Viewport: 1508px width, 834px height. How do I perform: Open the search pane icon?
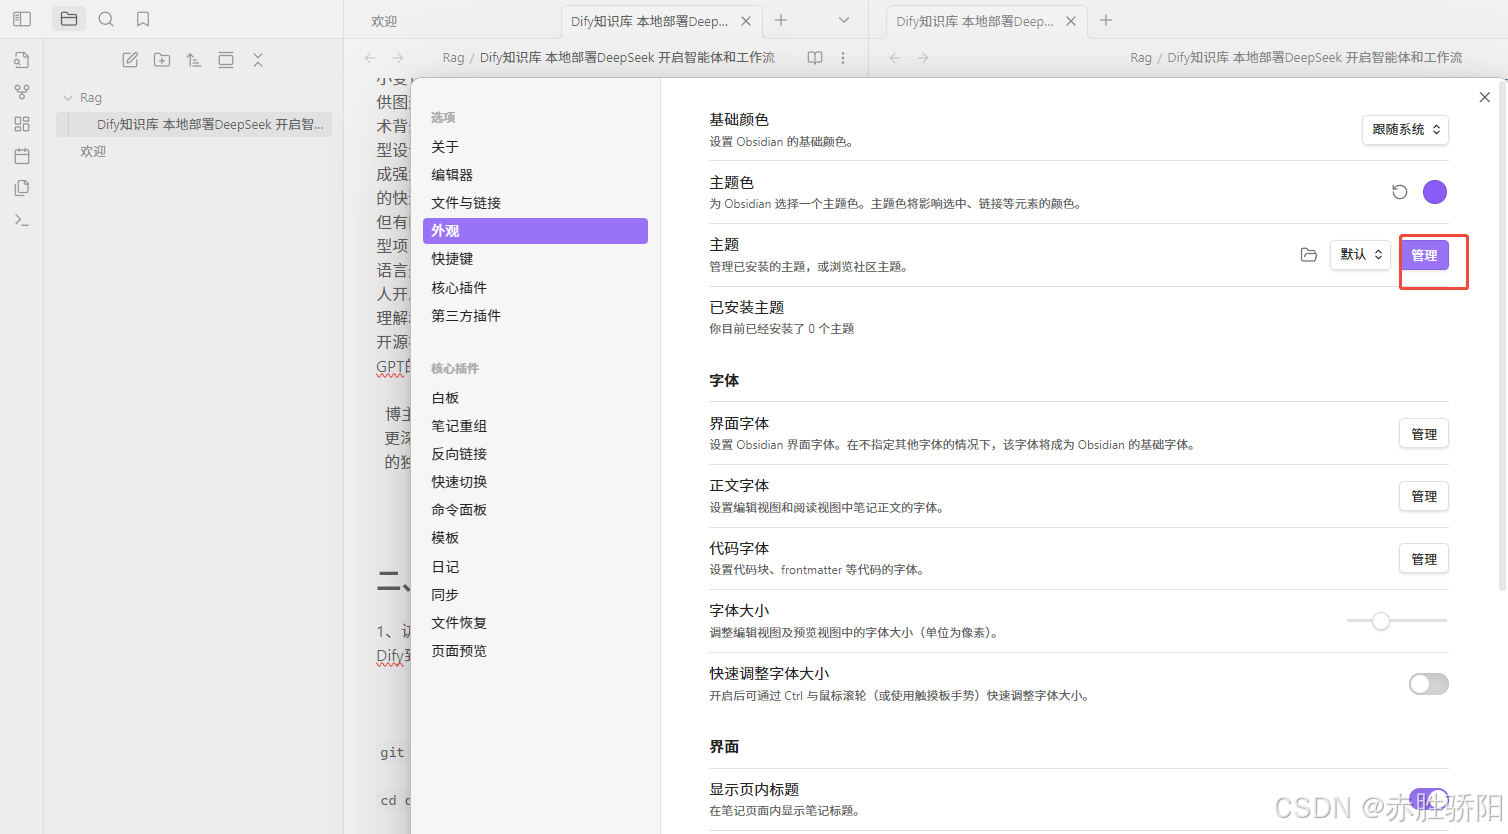pyautogui.click(x=106, y=19)
